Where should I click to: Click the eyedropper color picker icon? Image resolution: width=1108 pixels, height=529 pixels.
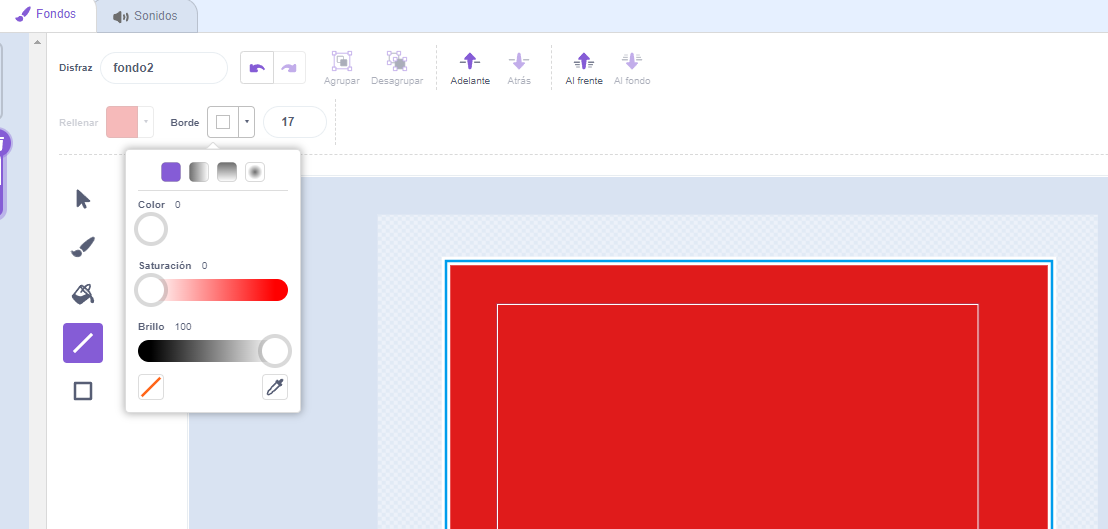(275, 388)
